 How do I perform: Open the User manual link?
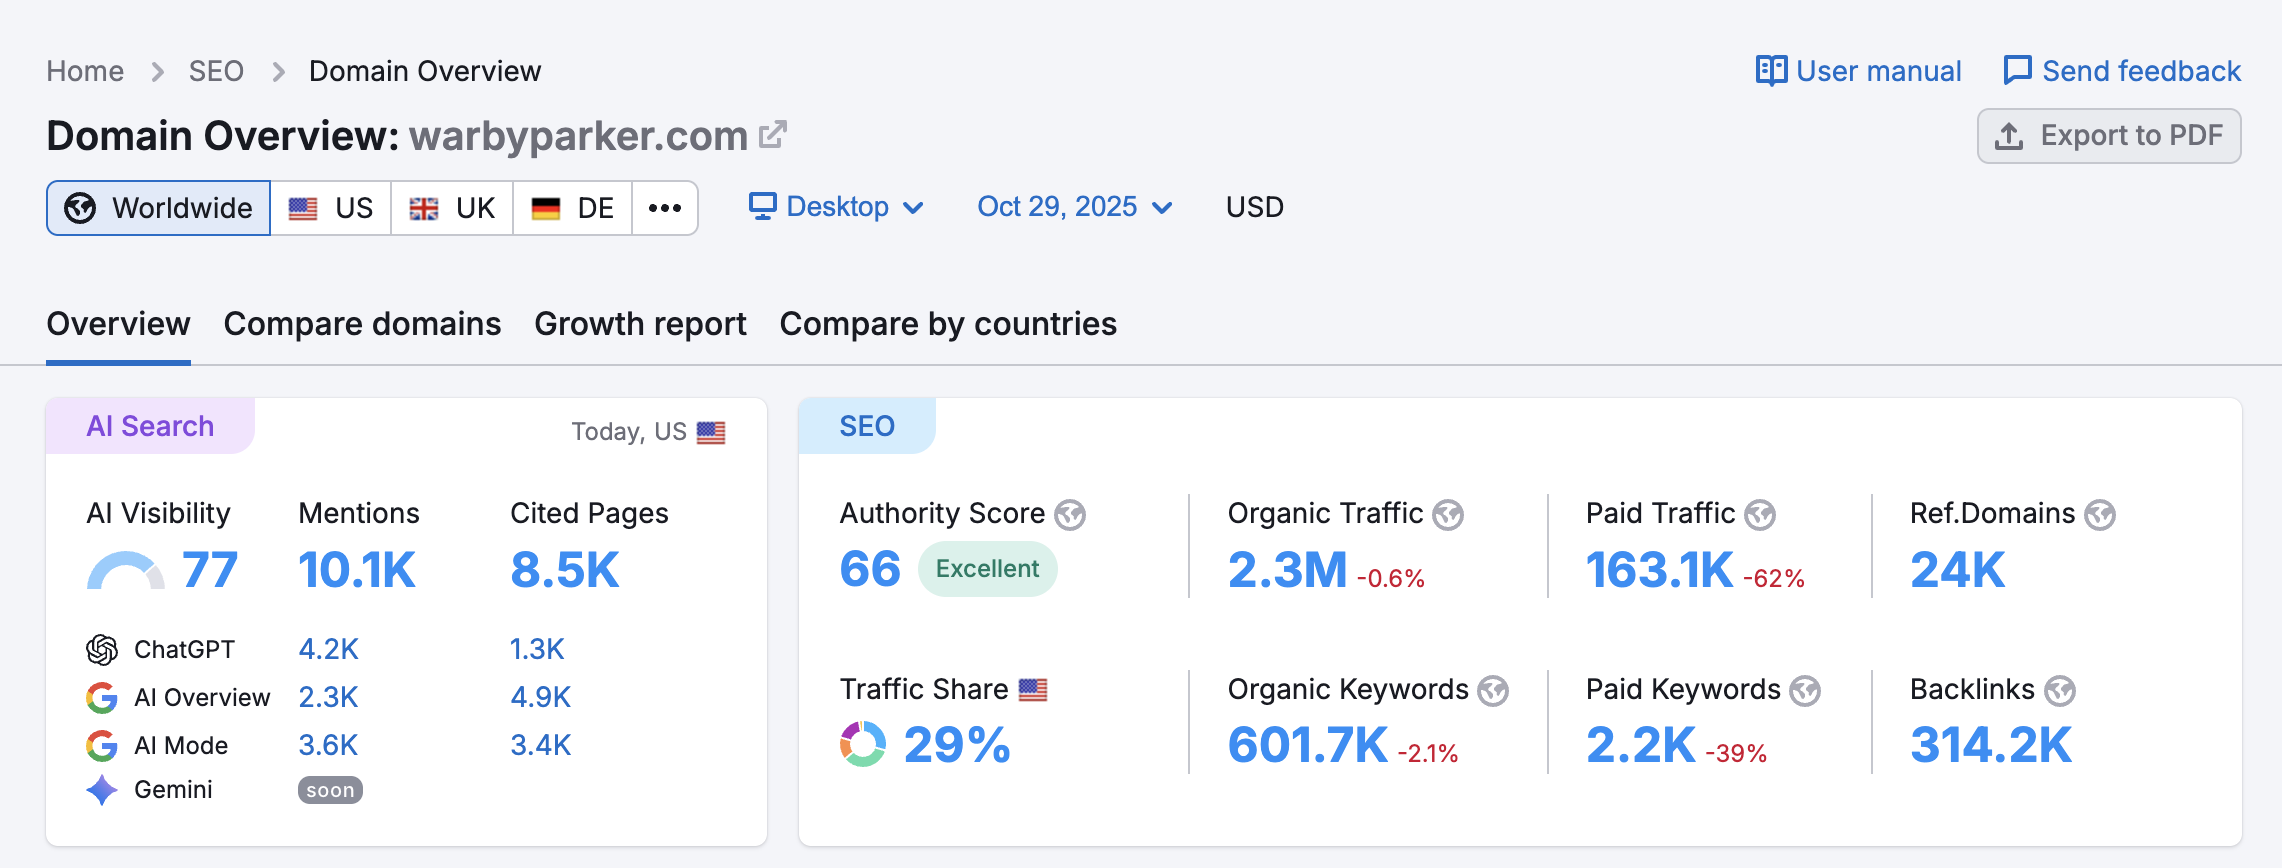[x=1859, y=71]
